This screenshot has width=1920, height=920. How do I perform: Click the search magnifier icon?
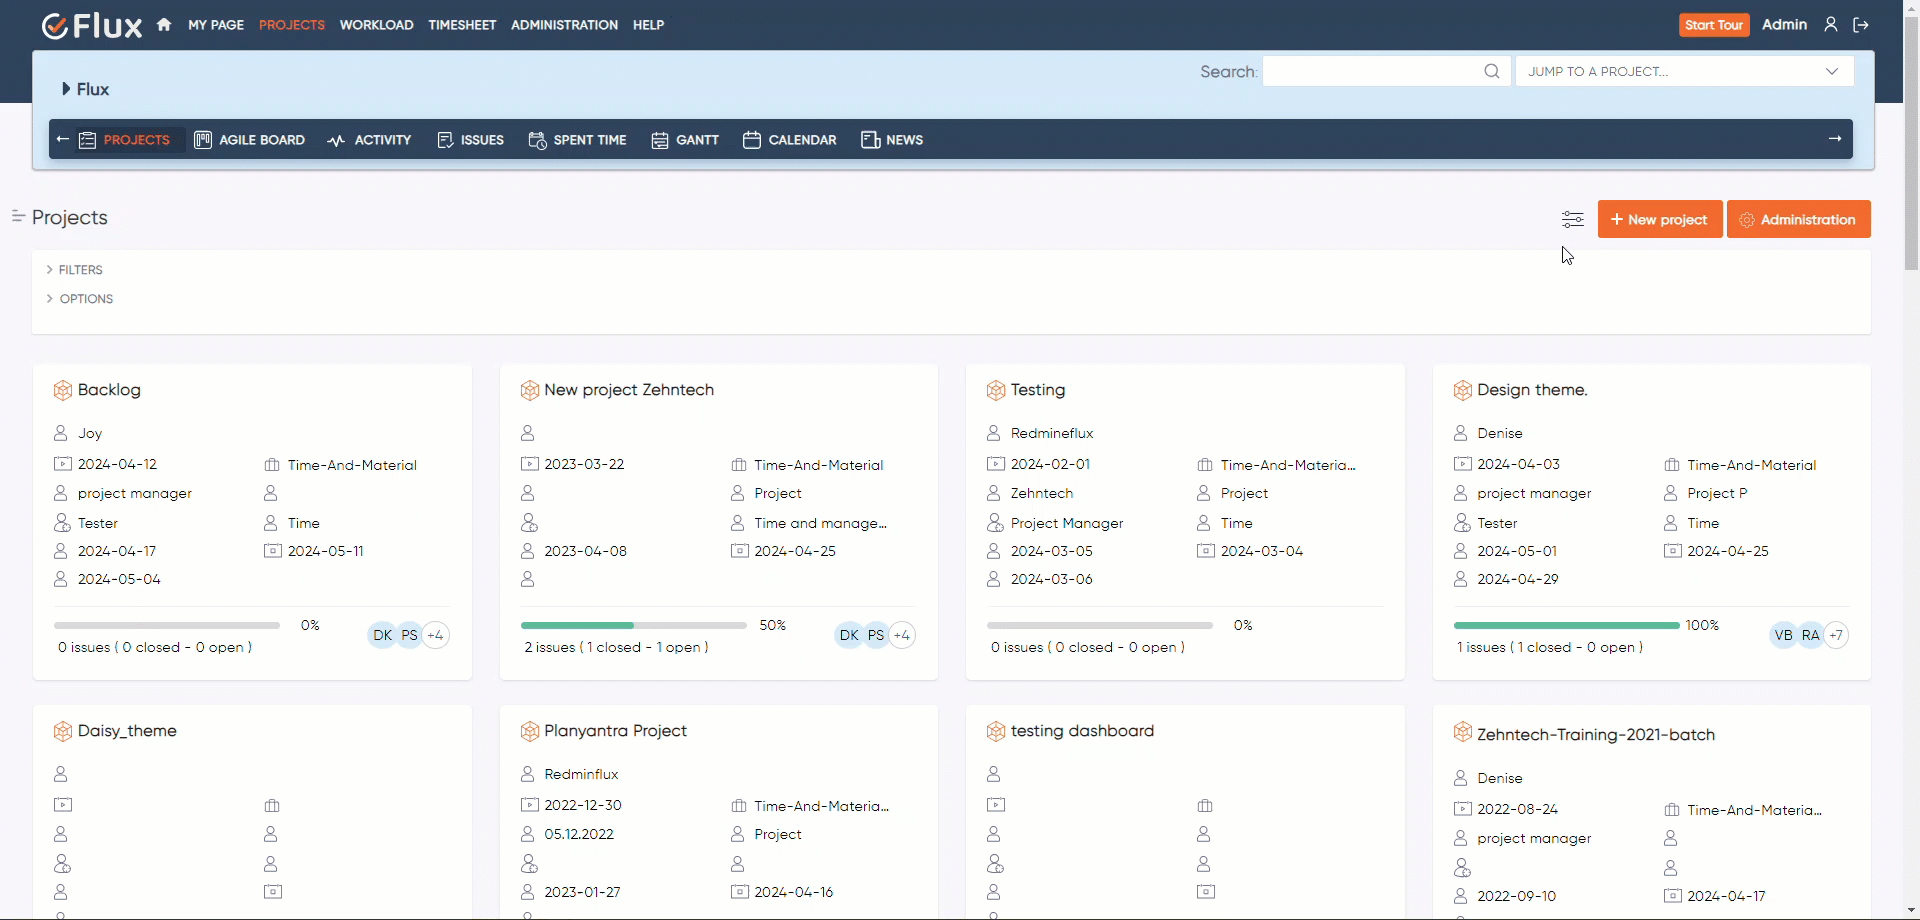[1491, 71]
